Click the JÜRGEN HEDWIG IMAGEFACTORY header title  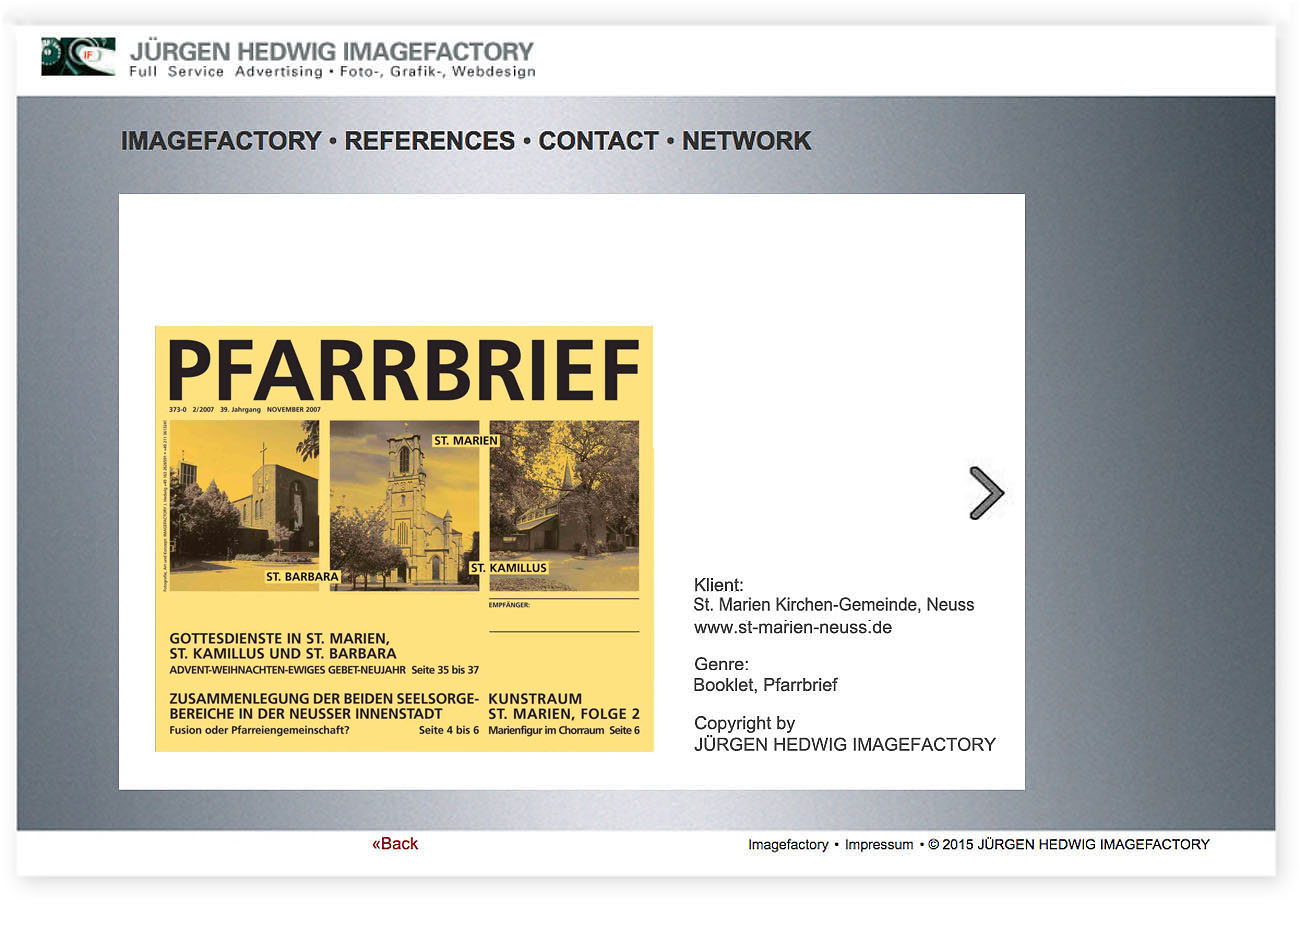coord(332,51)
